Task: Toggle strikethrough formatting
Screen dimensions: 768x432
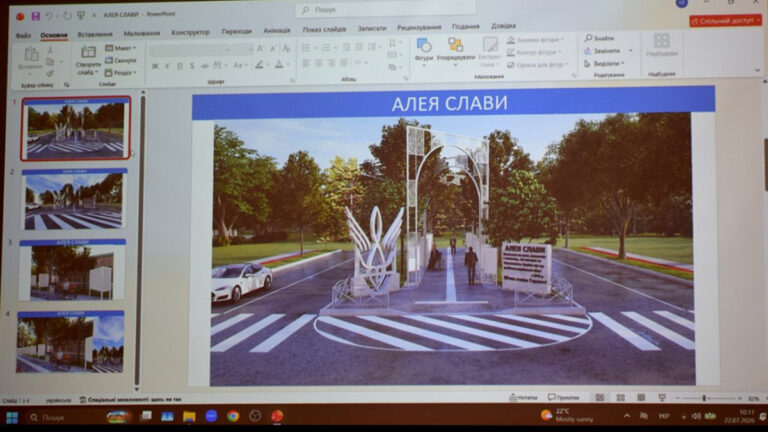Action: (x=204, y=66)
